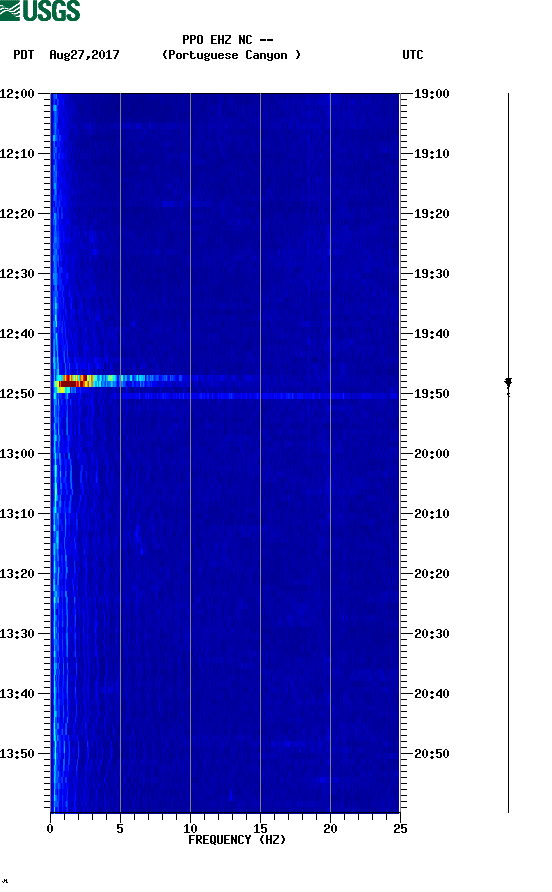Click the '19:30' UTC time label
Viewport: 552px width, 892px height.
pyautogui.click(x=431, y=274)
